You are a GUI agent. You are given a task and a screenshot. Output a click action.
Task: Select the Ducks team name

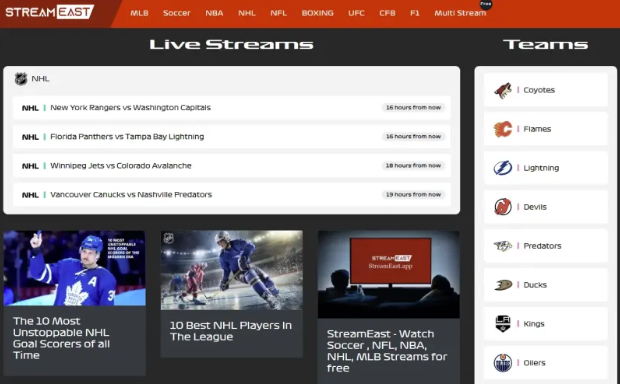[535, 285]
